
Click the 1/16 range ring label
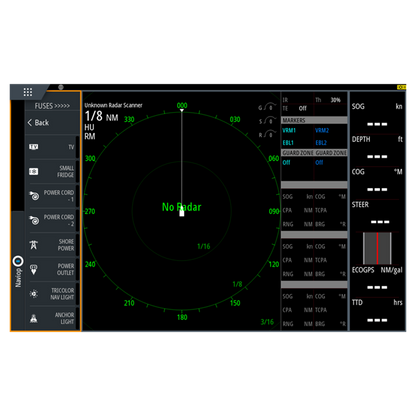pyautogui.click(x=204, y=246)
